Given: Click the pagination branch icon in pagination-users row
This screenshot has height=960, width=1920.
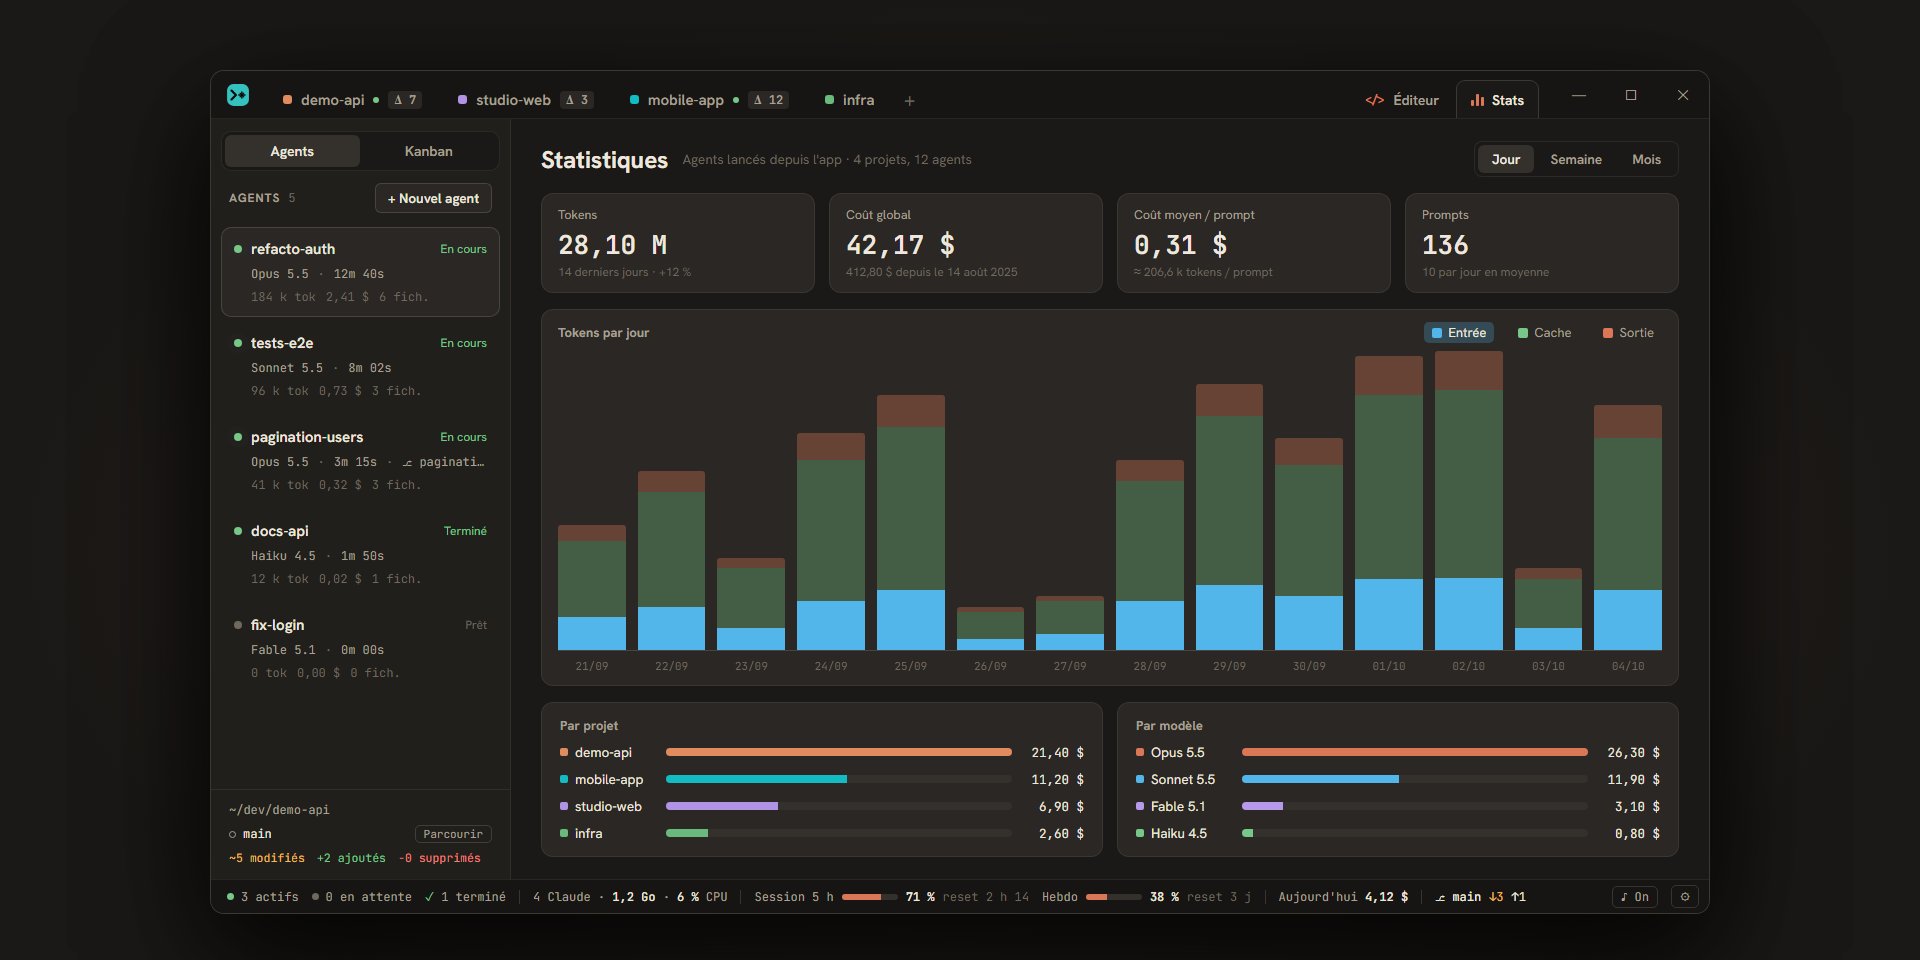Looking at the screenshot, I should 407,462.
